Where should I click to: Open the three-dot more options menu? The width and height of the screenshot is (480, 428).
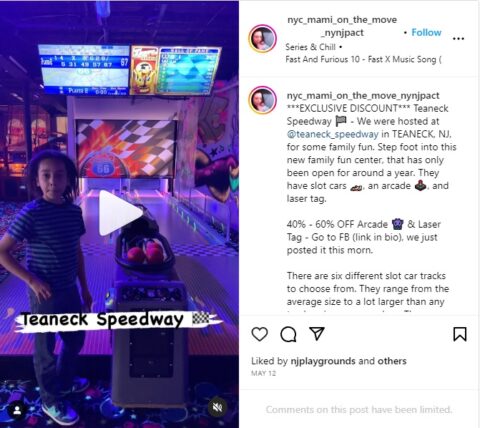(x=458, y=39)
